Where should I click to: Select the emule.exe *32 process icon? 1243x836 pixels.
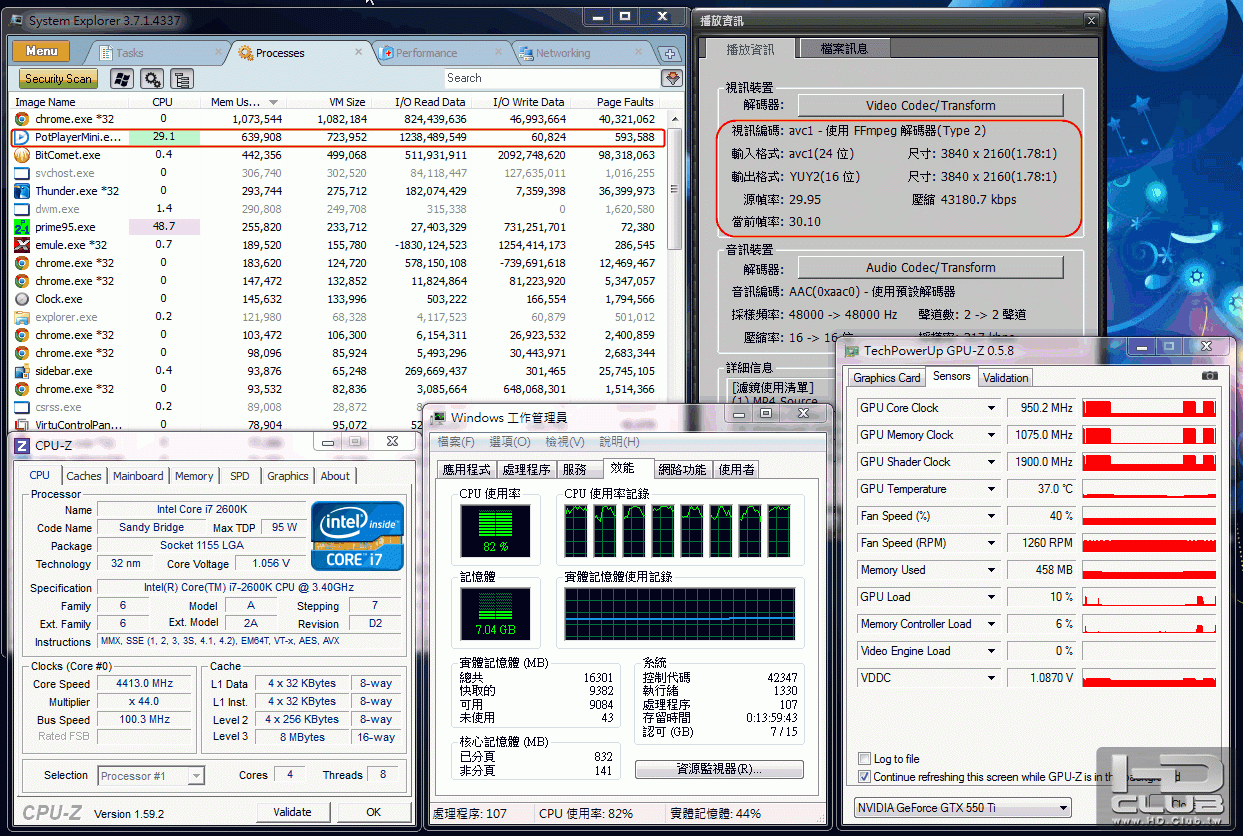click(22, 245)
